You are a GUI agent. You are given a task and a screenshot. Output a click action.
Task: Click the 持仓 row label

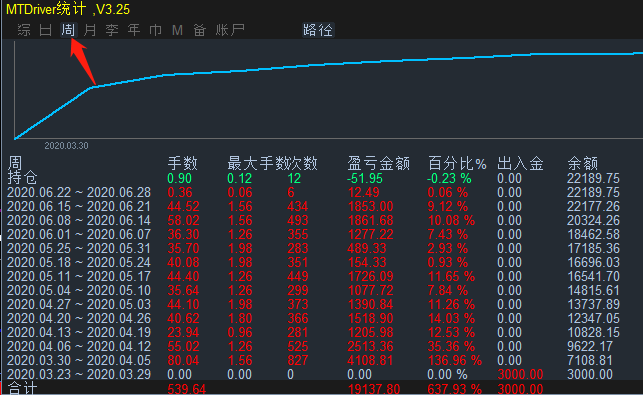click(23, 178)
